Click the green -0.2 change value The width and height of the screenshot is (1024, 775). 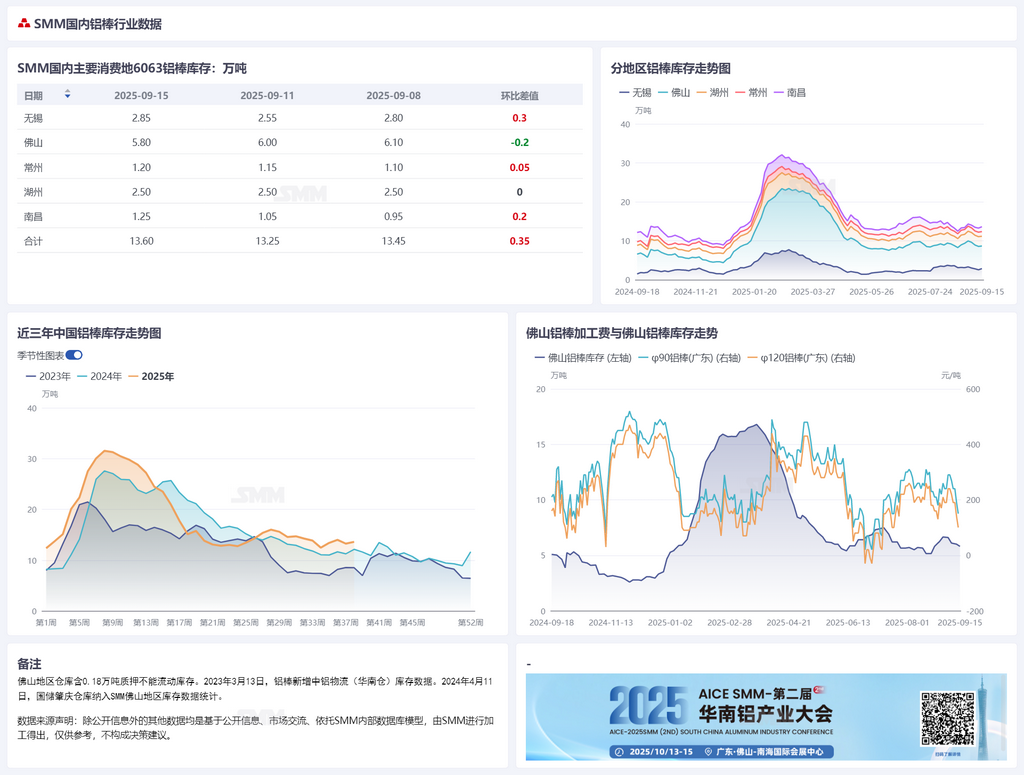519,142
